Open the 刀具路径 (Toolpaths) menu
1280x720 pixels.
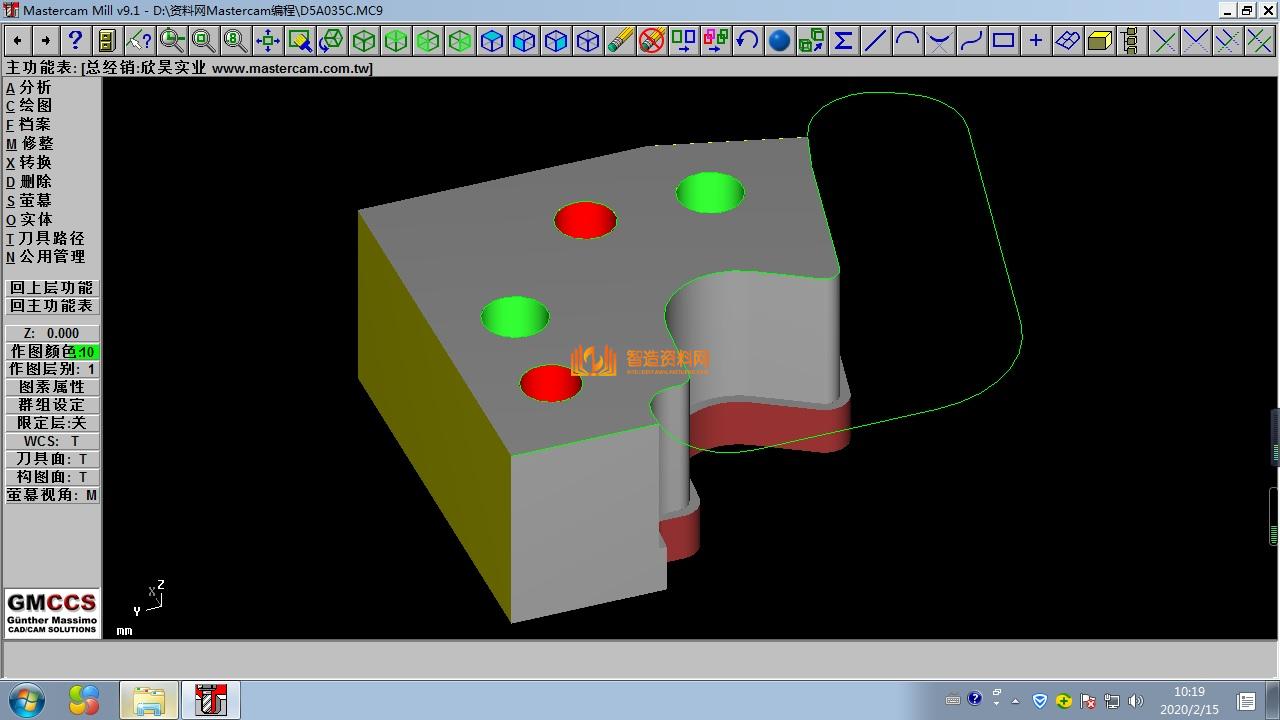coord(50,238)
